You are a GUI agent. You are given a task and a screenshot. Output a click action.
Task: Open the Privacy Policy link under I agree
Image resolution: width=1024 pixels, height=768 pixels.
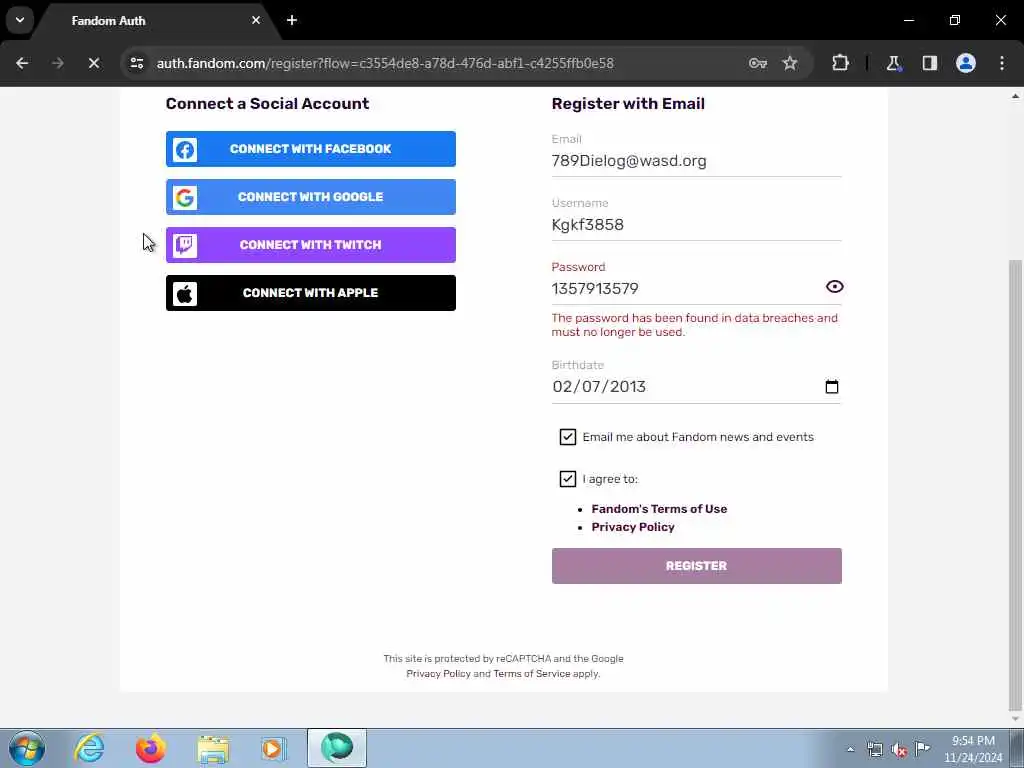tap(633, 527)
